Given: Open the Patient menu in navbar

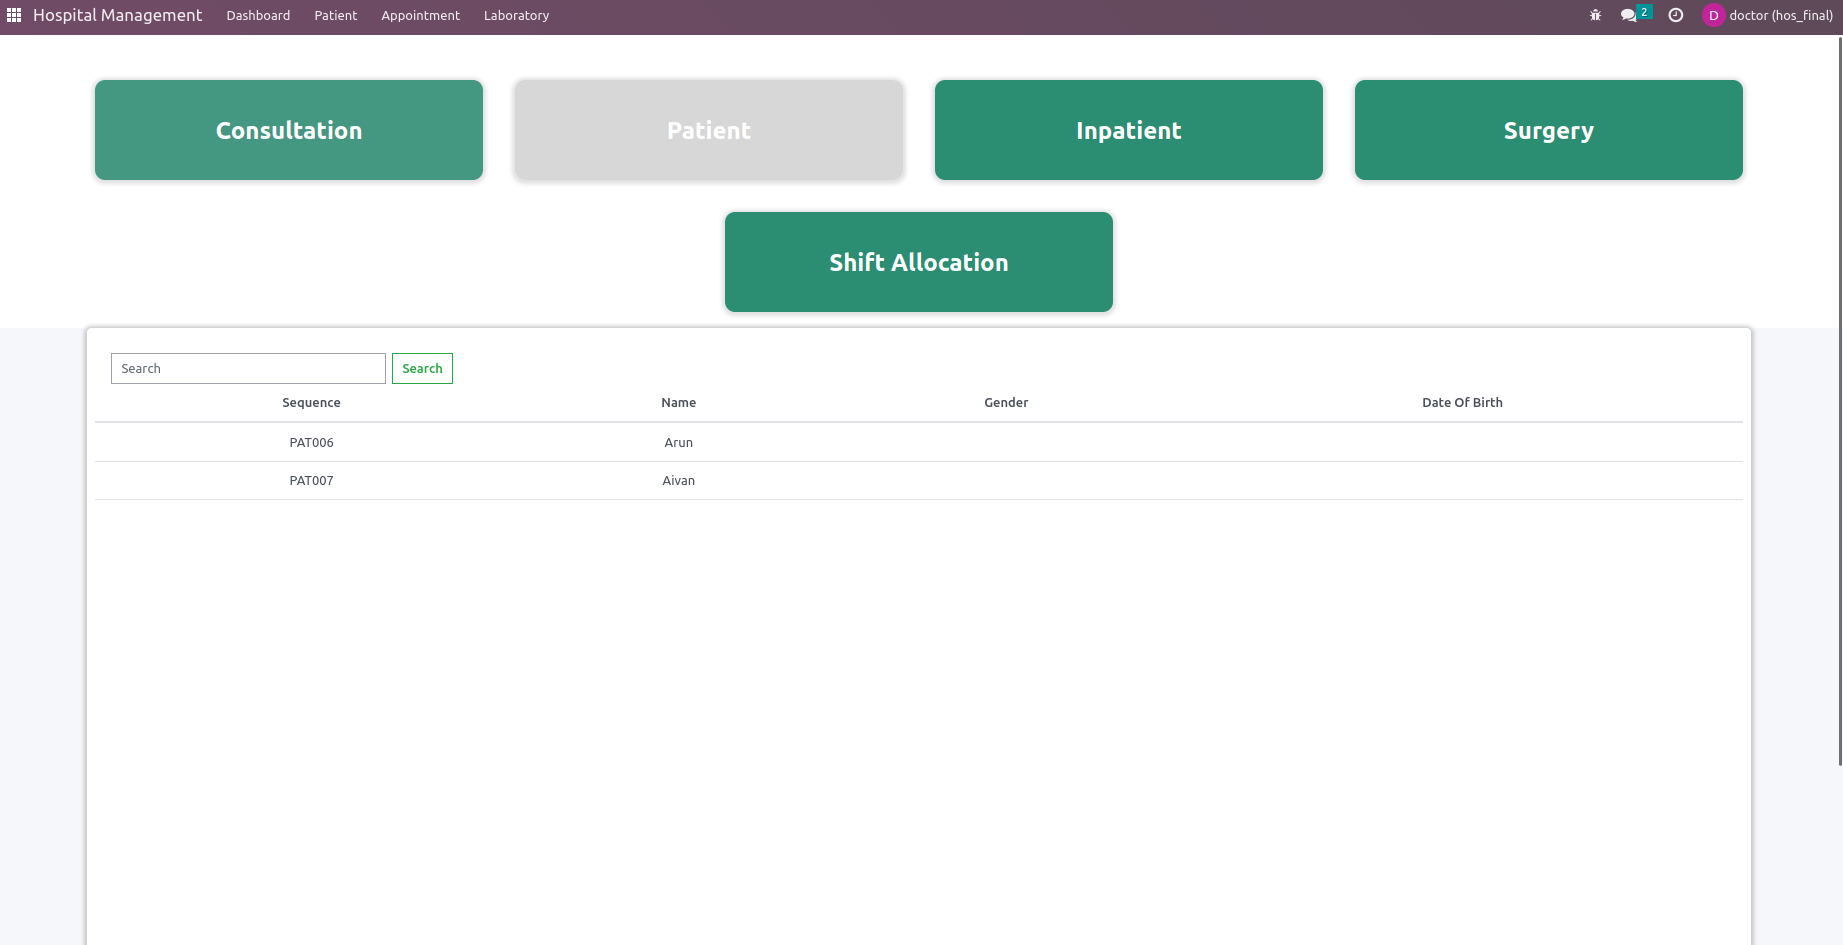Looking at the screenshot, I should tap(335, 15).
